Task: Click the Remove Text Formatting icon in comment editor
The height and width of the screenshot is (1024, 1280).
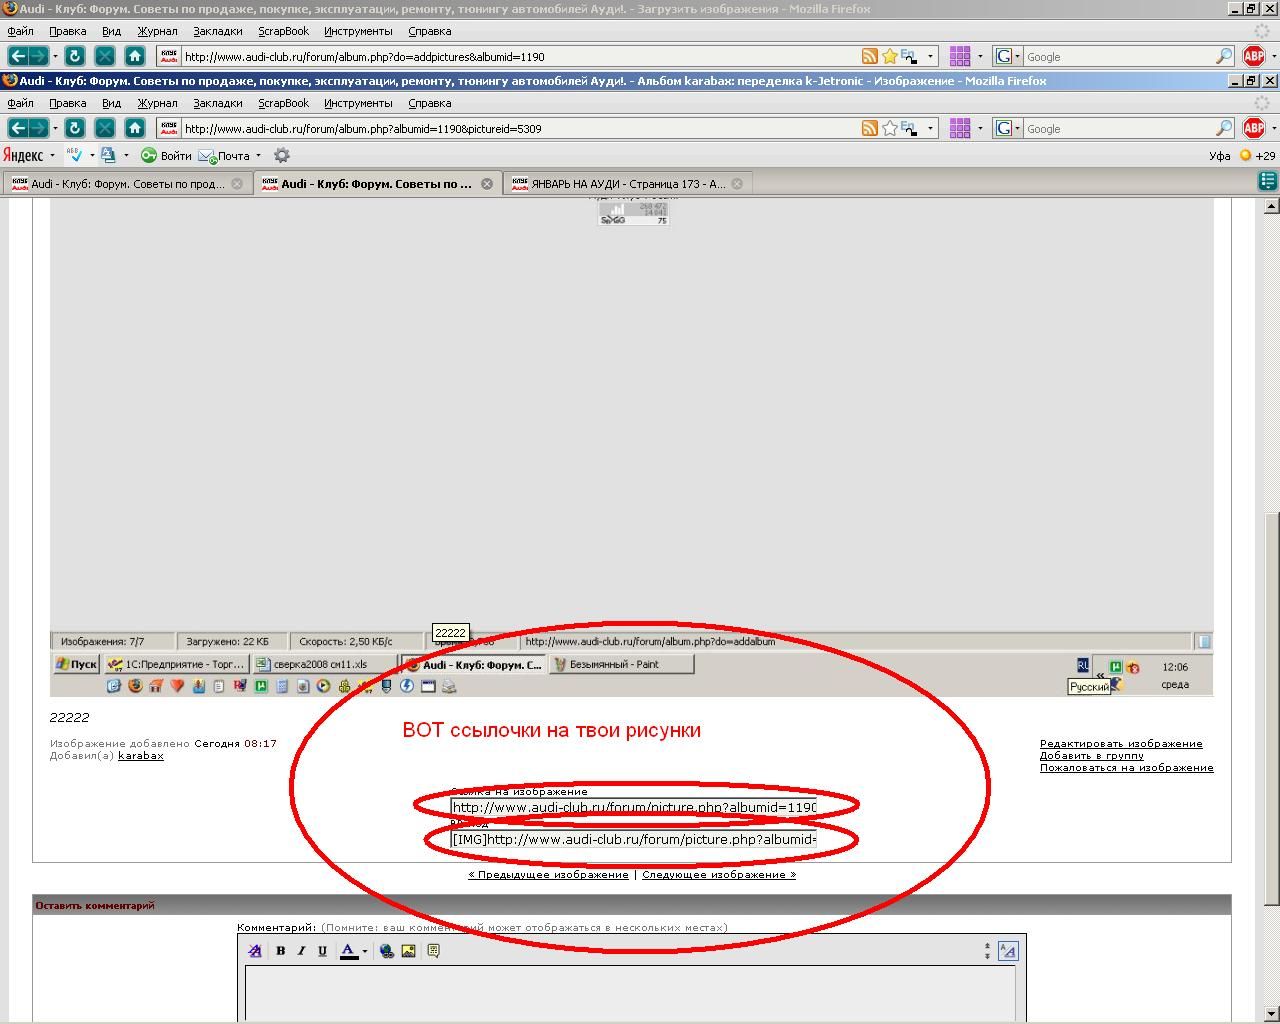Action: (255, 951)
